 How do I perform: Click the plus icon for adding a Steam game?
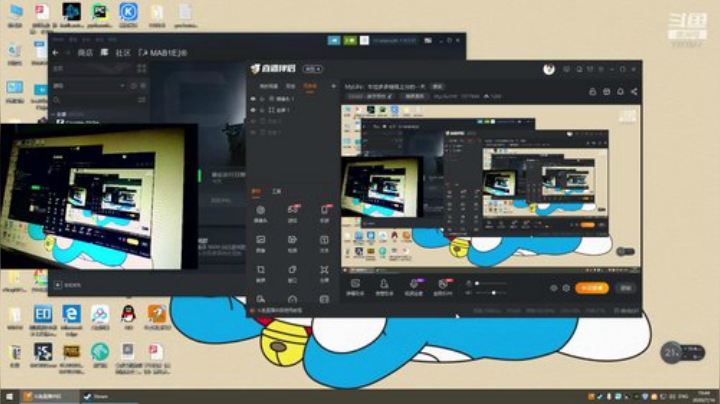coord(58,285)
